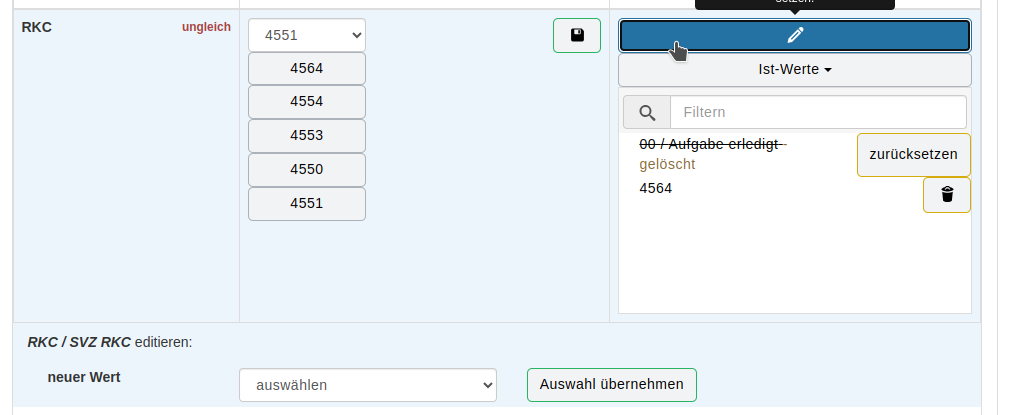The height and width of the screenshot is (415, 1023).
Task: Pick the 4550 value button
Action: point(307,170)
